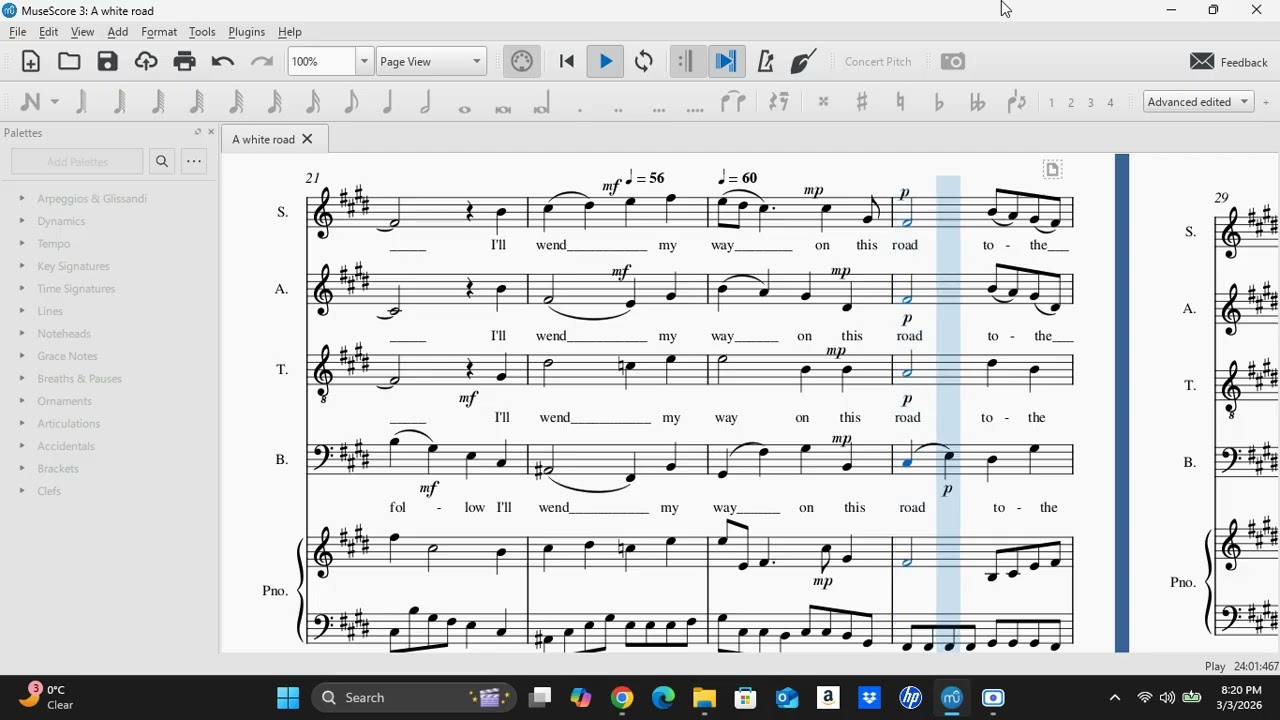Upload the score online with the cloud icon
The height and width of the screenshot is (720, 1280).
pos(146,62)
